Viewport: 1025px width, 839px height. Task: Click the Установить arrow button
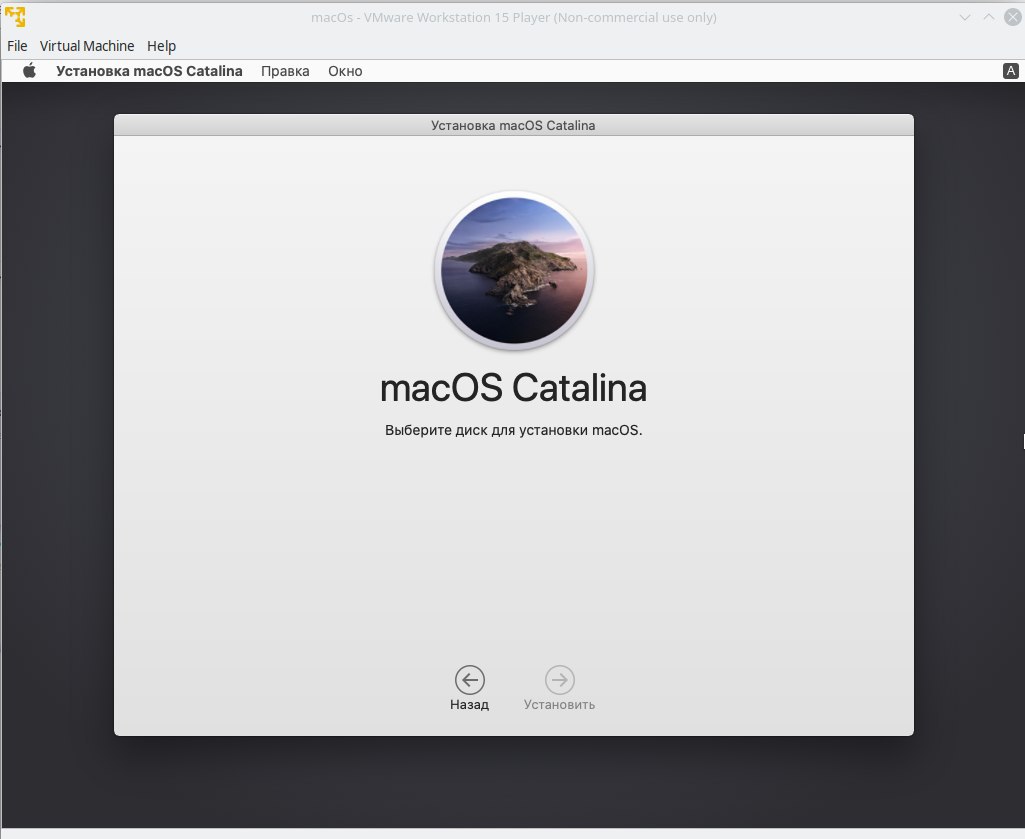click(560, 679)
